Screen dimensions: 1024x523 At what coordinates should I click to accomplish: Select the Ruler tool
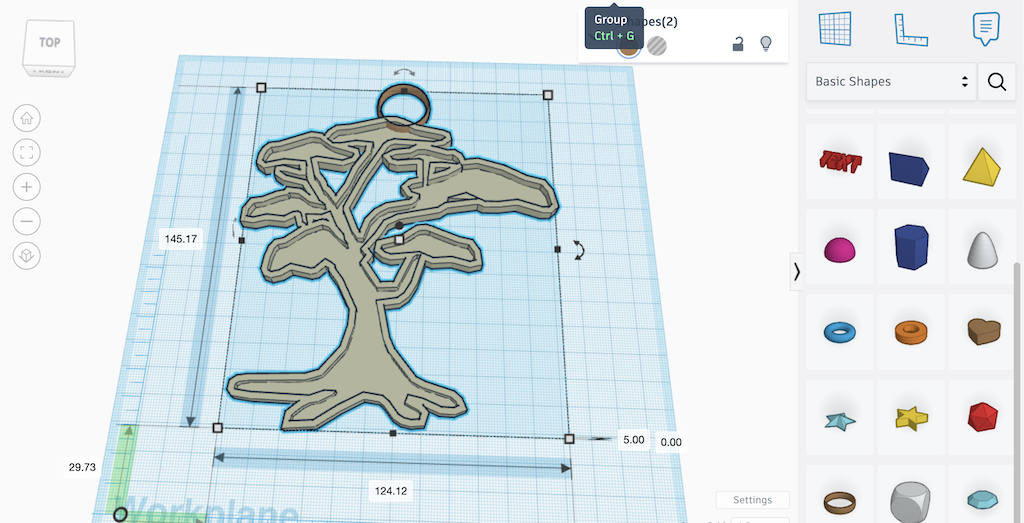pyautogui.click(x=911, y=28)
